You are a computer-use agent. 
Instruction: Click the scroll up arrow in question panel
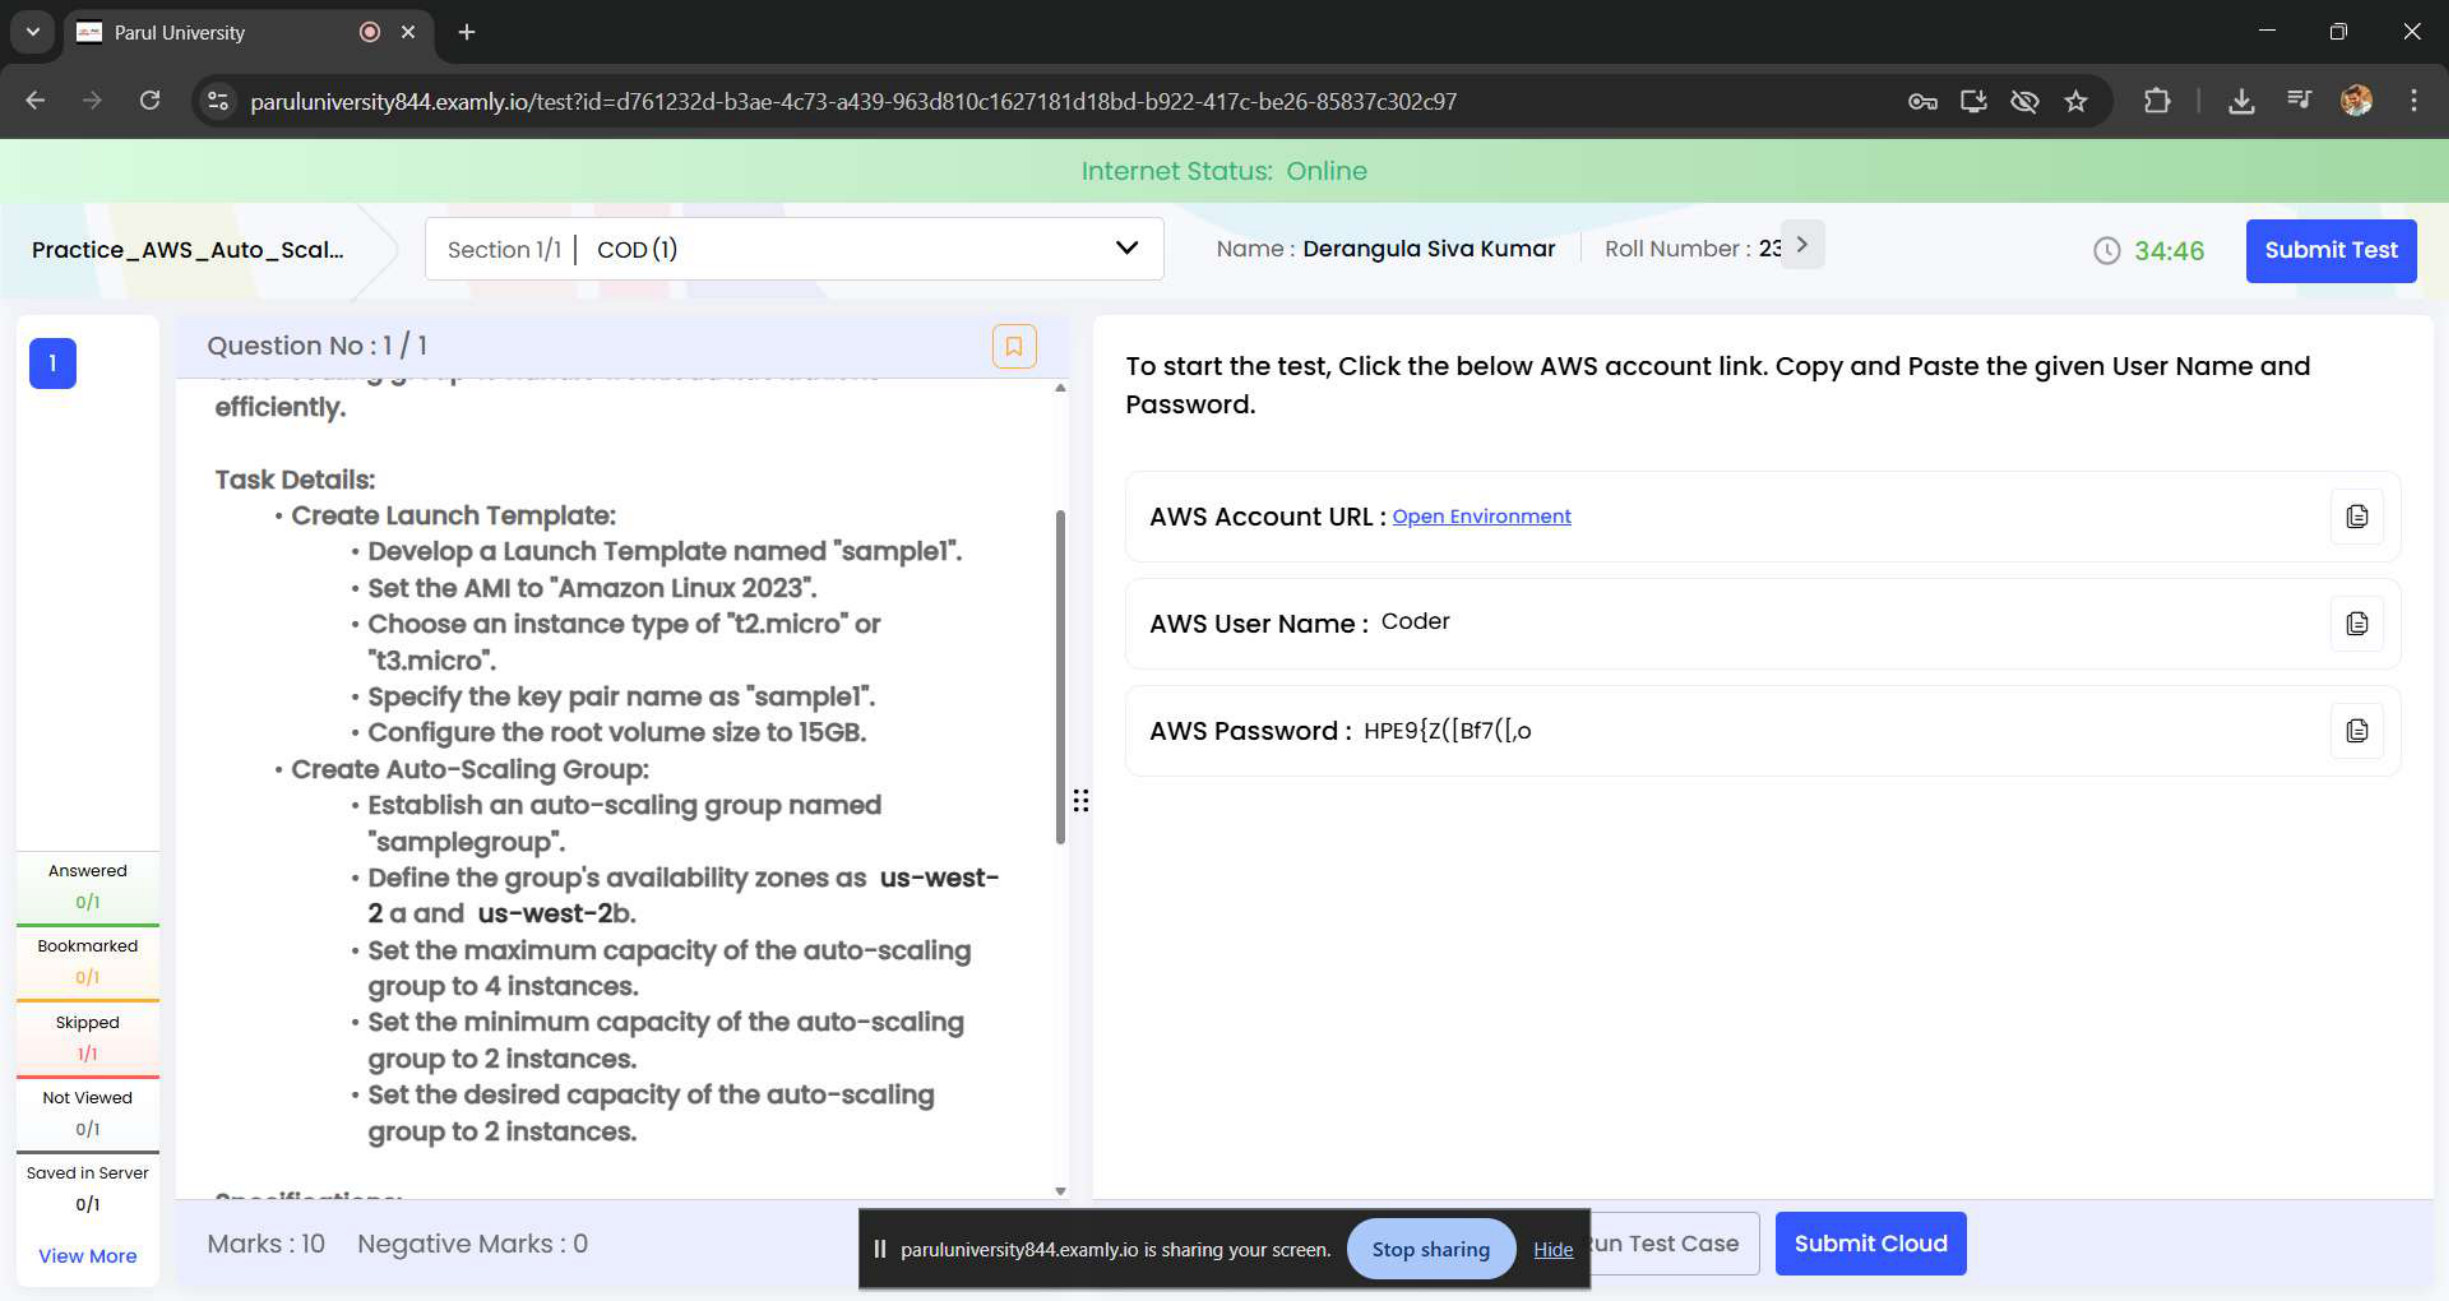point(1060,387)
